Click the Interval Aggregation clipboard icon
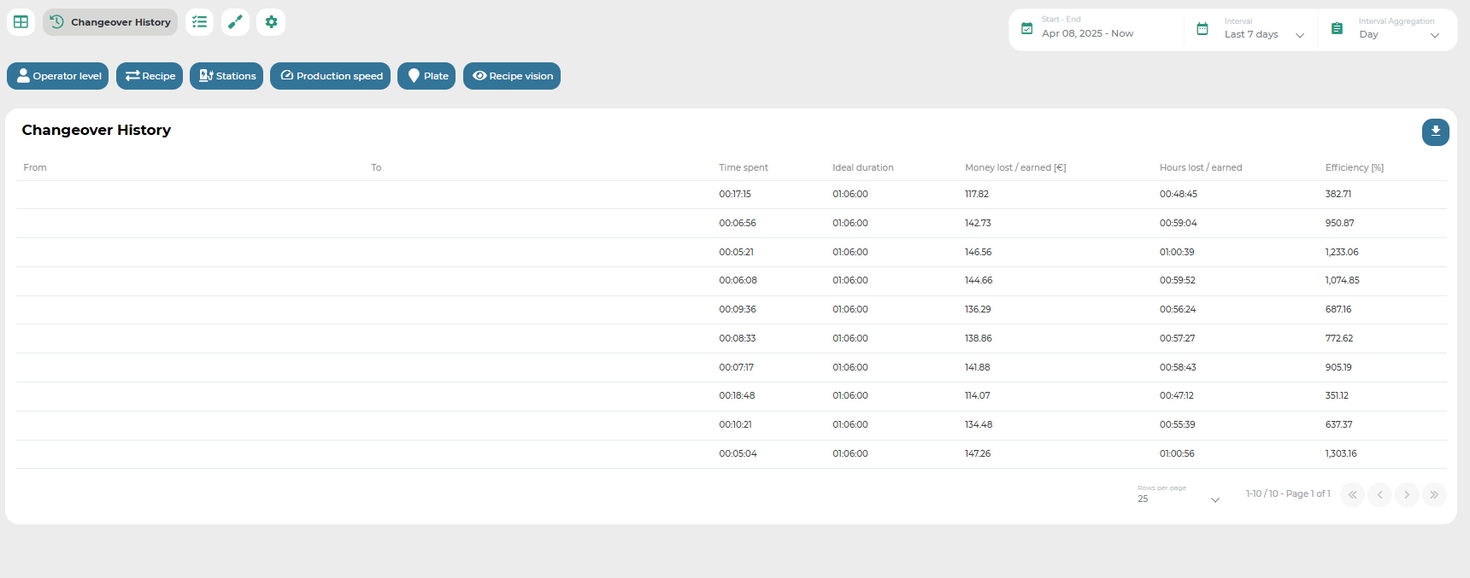1470x578 pixels. click(x=1337, y=29)
